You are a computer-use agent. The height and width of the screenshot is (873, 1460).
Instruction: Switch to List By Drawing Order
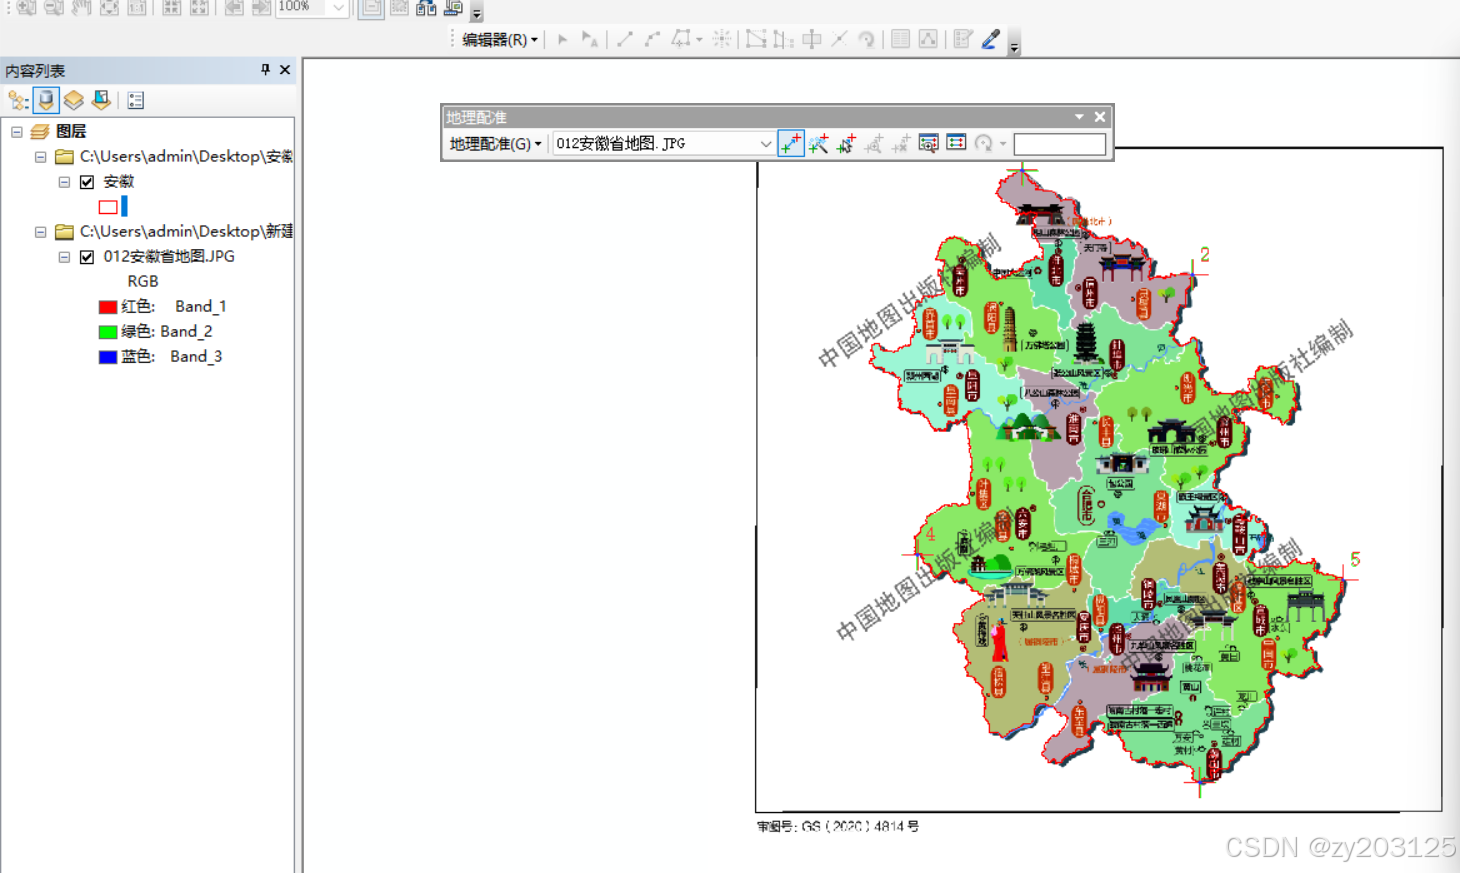tap(18, 100)
